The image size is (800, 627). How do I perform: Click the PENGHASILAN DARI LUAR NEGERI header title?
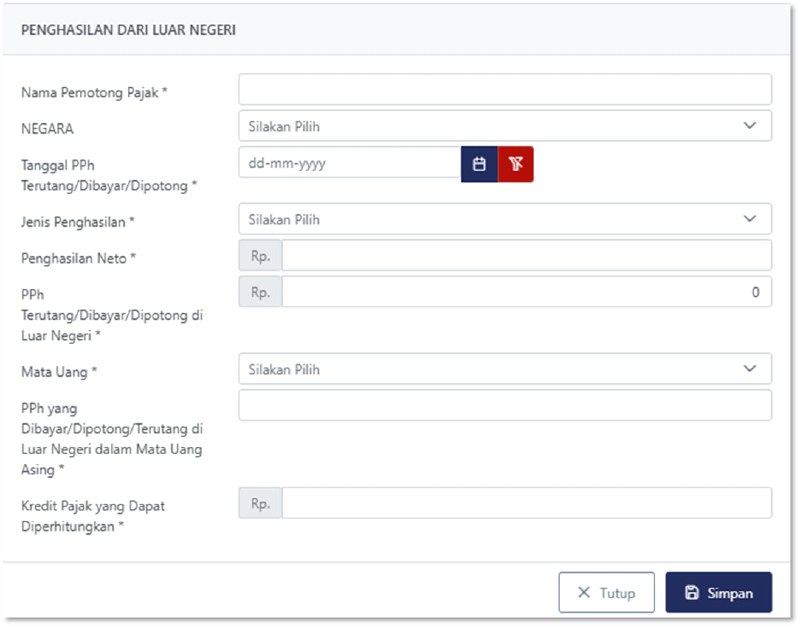point(128,30)
